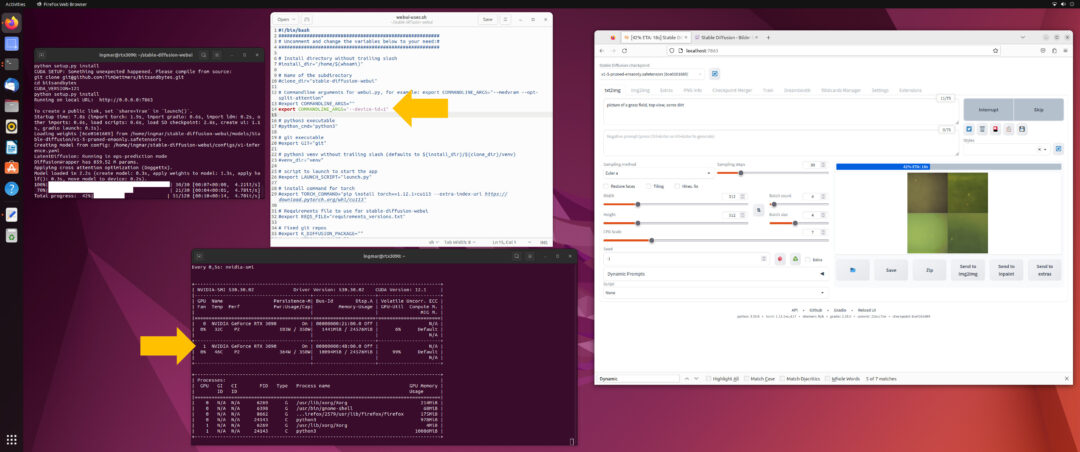The height and width of the screenshot is (452, 1080).
Task: Toggle Match Diacritics in find bar
Action: click(782, 378)
